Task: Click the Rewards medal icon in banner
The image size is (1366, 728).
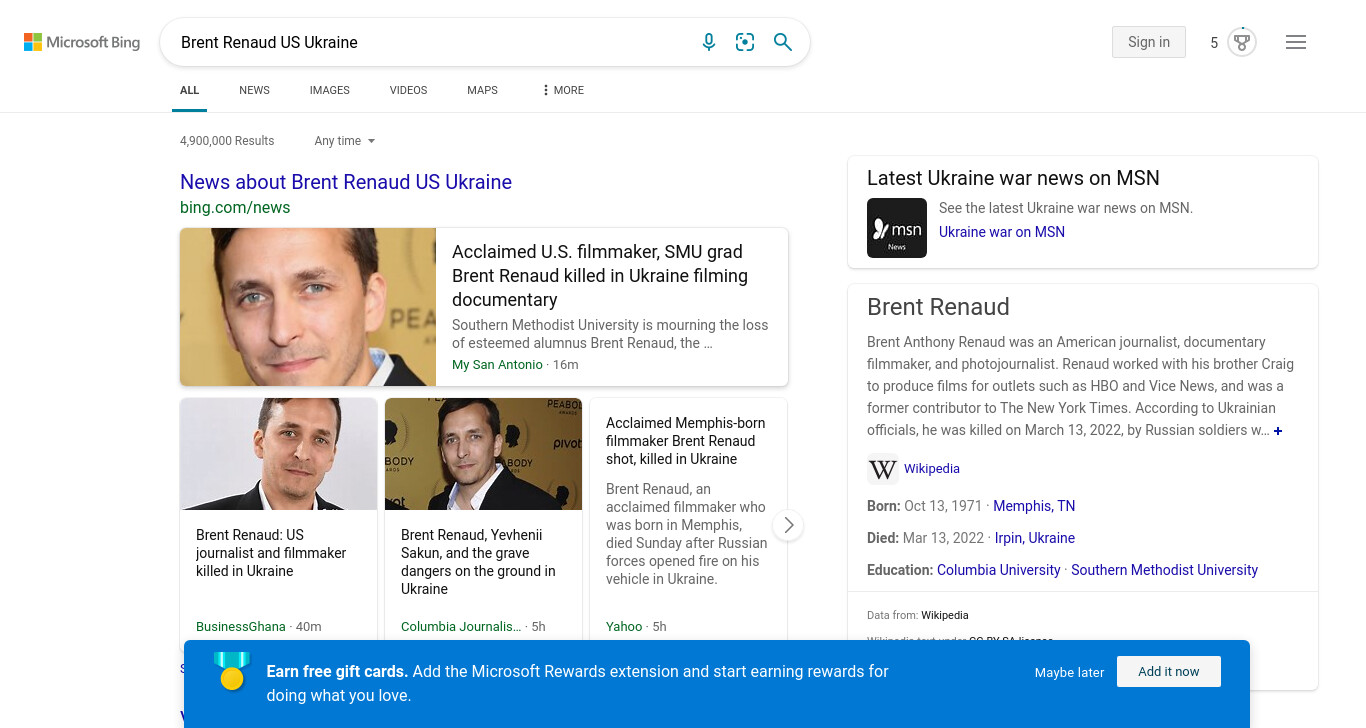Action: point(232,671)
